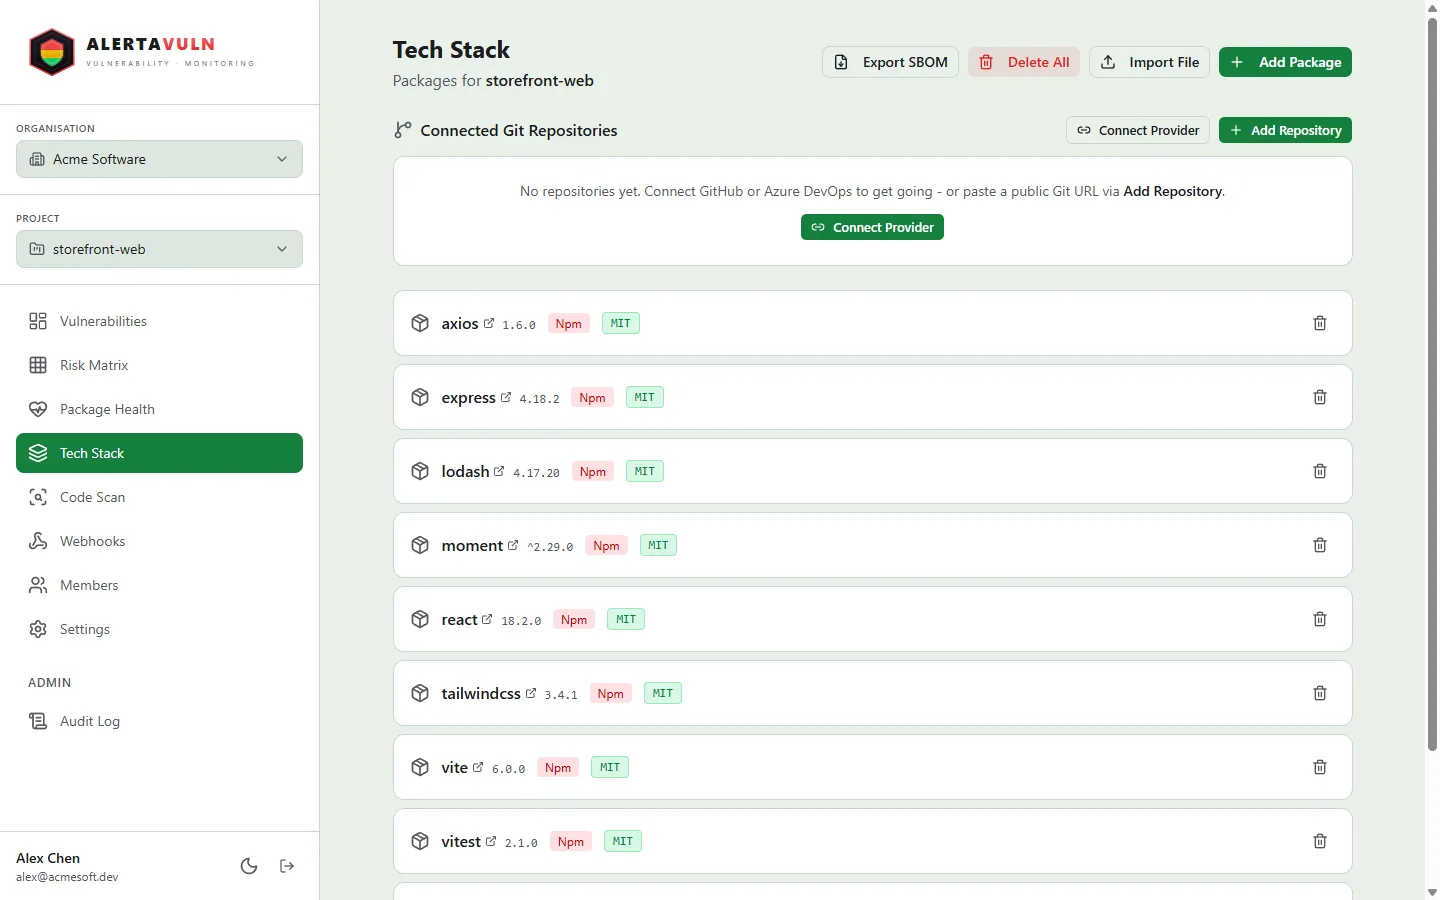Click the version 18.2.0 on the react row
The width and height of the screenshot is (1440, 900).
pyautogui.click(x=521, y=620)
